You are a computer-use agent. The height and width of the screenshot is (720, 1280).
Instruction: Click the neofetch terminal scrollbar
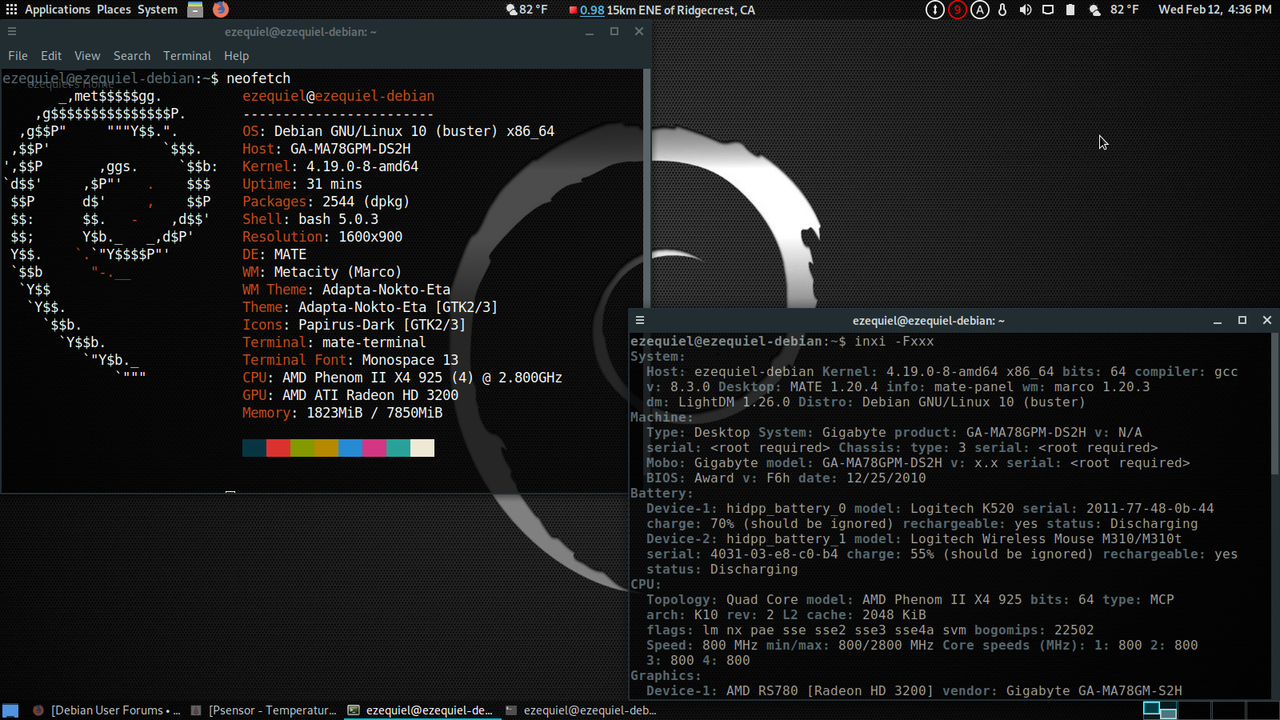click(x=646, y=280)
